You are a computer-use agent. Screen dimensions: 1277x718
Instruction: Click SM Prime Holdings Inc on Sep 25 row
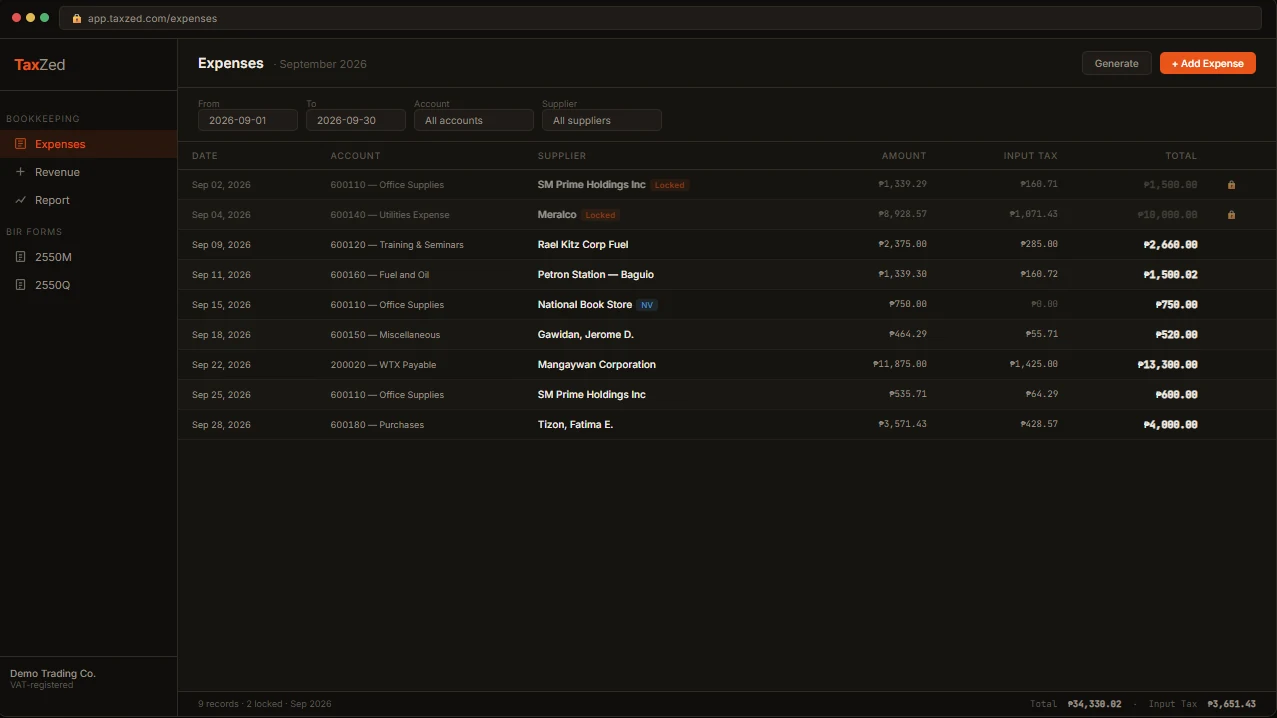(592, 395)
